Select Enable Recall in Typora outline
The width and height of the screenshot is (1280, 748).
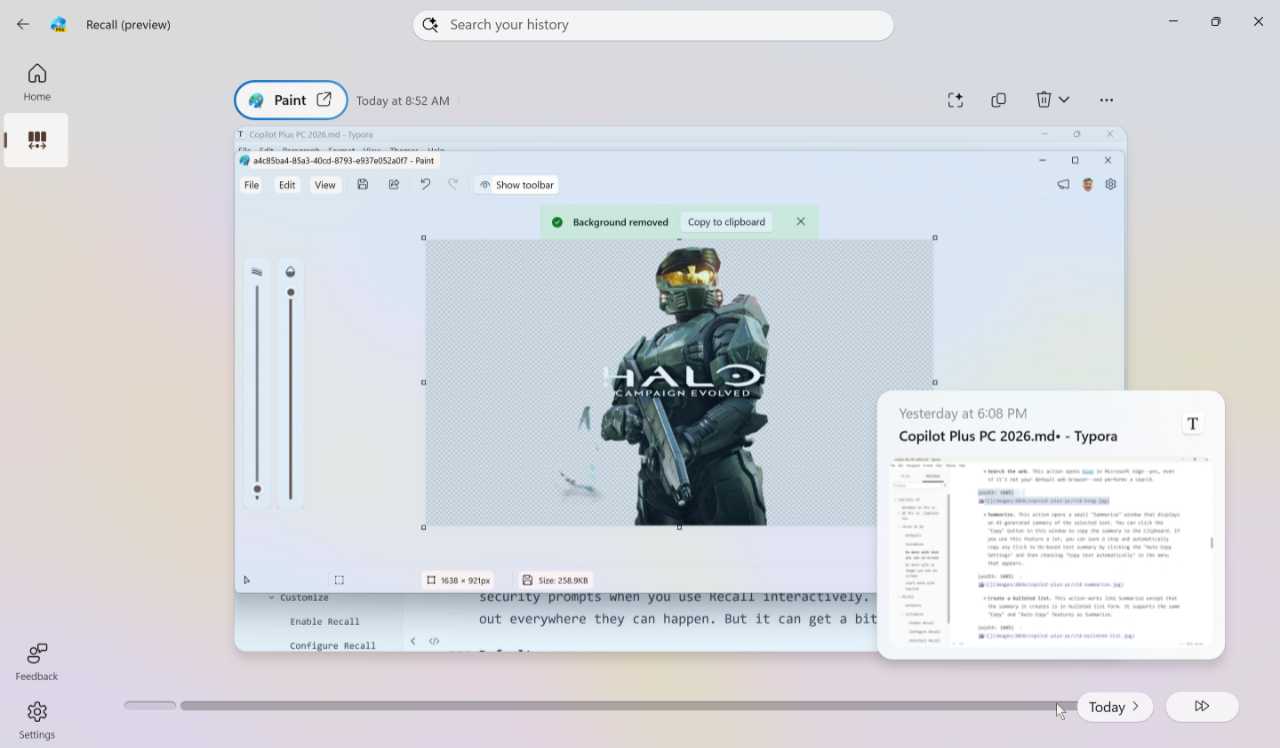point(325,622)
